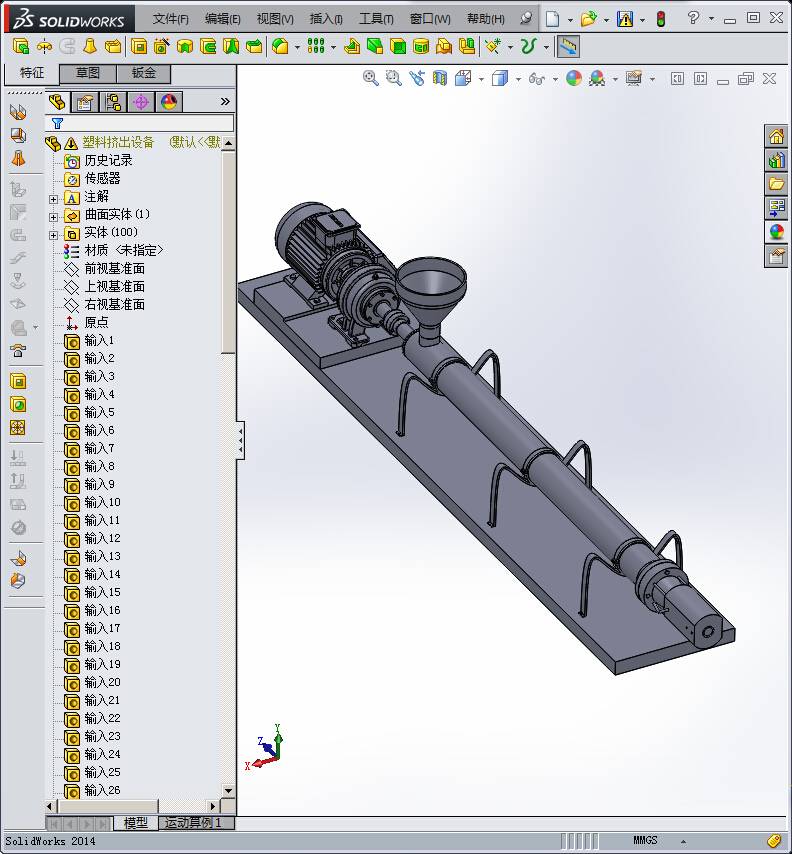792x854 pixels.
Task: Click the panel collapse handle on tree edge
Action: [240, 440]
